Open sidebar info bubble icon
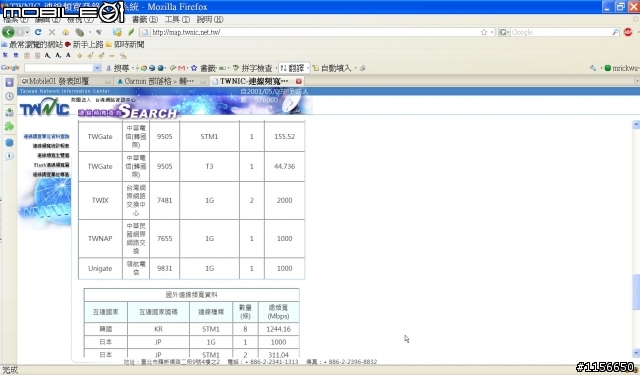640x375 pixels. coord(9,156)
